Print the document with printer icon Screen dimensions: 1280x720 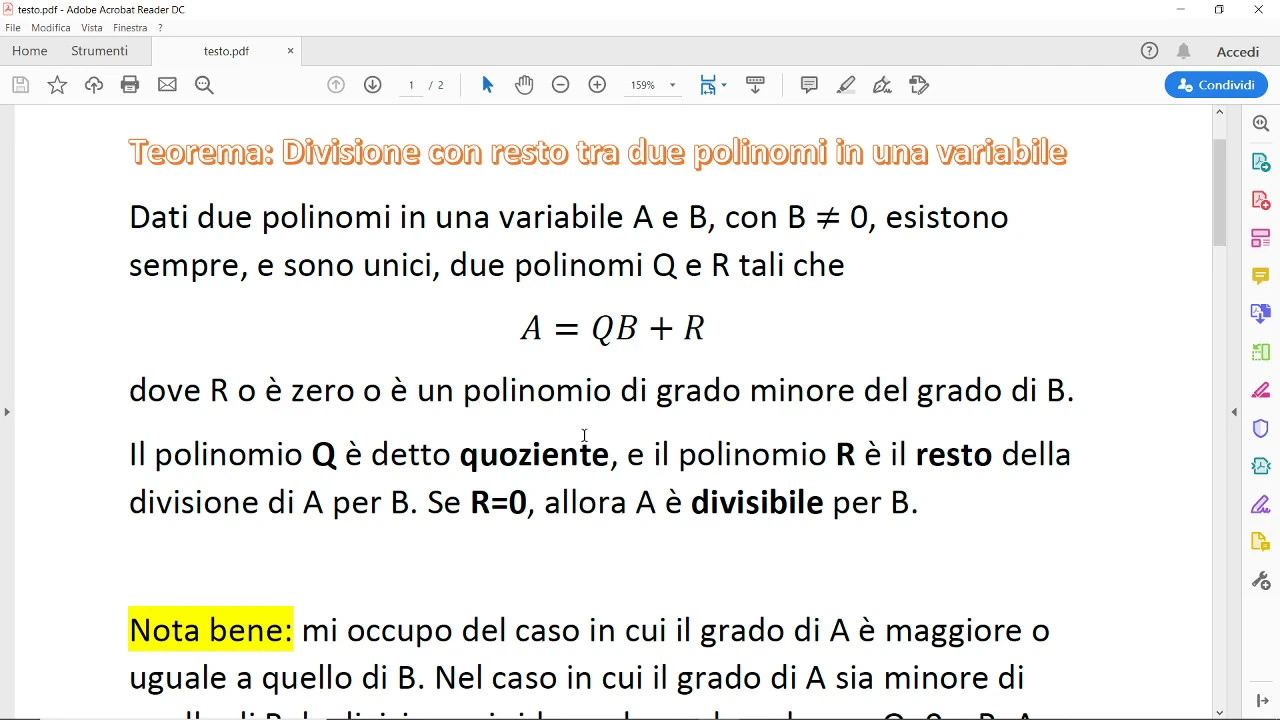(130, 85)
